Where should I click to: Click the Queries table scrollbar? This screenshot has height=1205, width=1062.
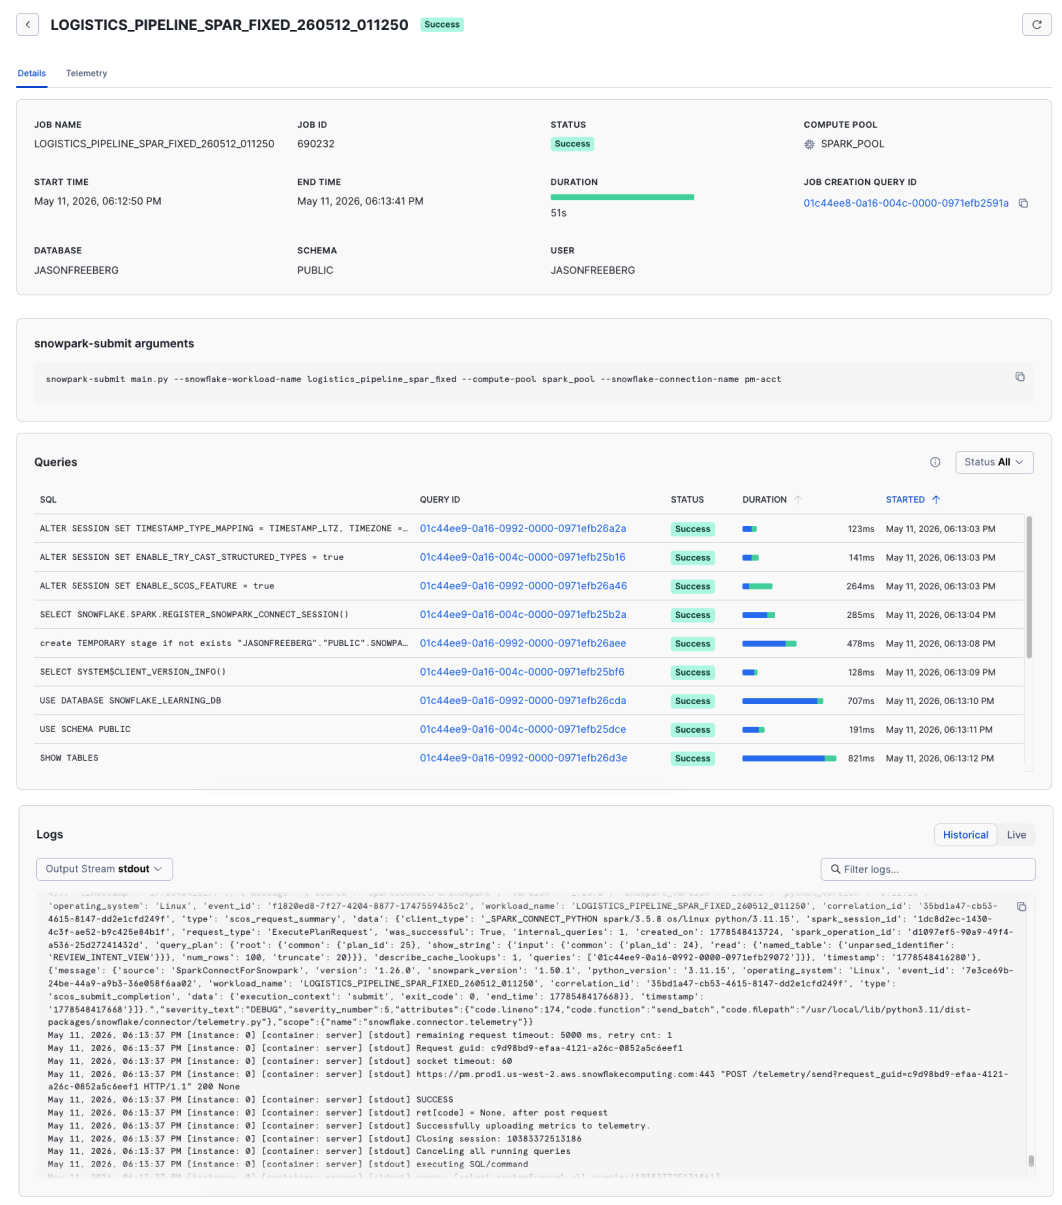point(1029,587)
